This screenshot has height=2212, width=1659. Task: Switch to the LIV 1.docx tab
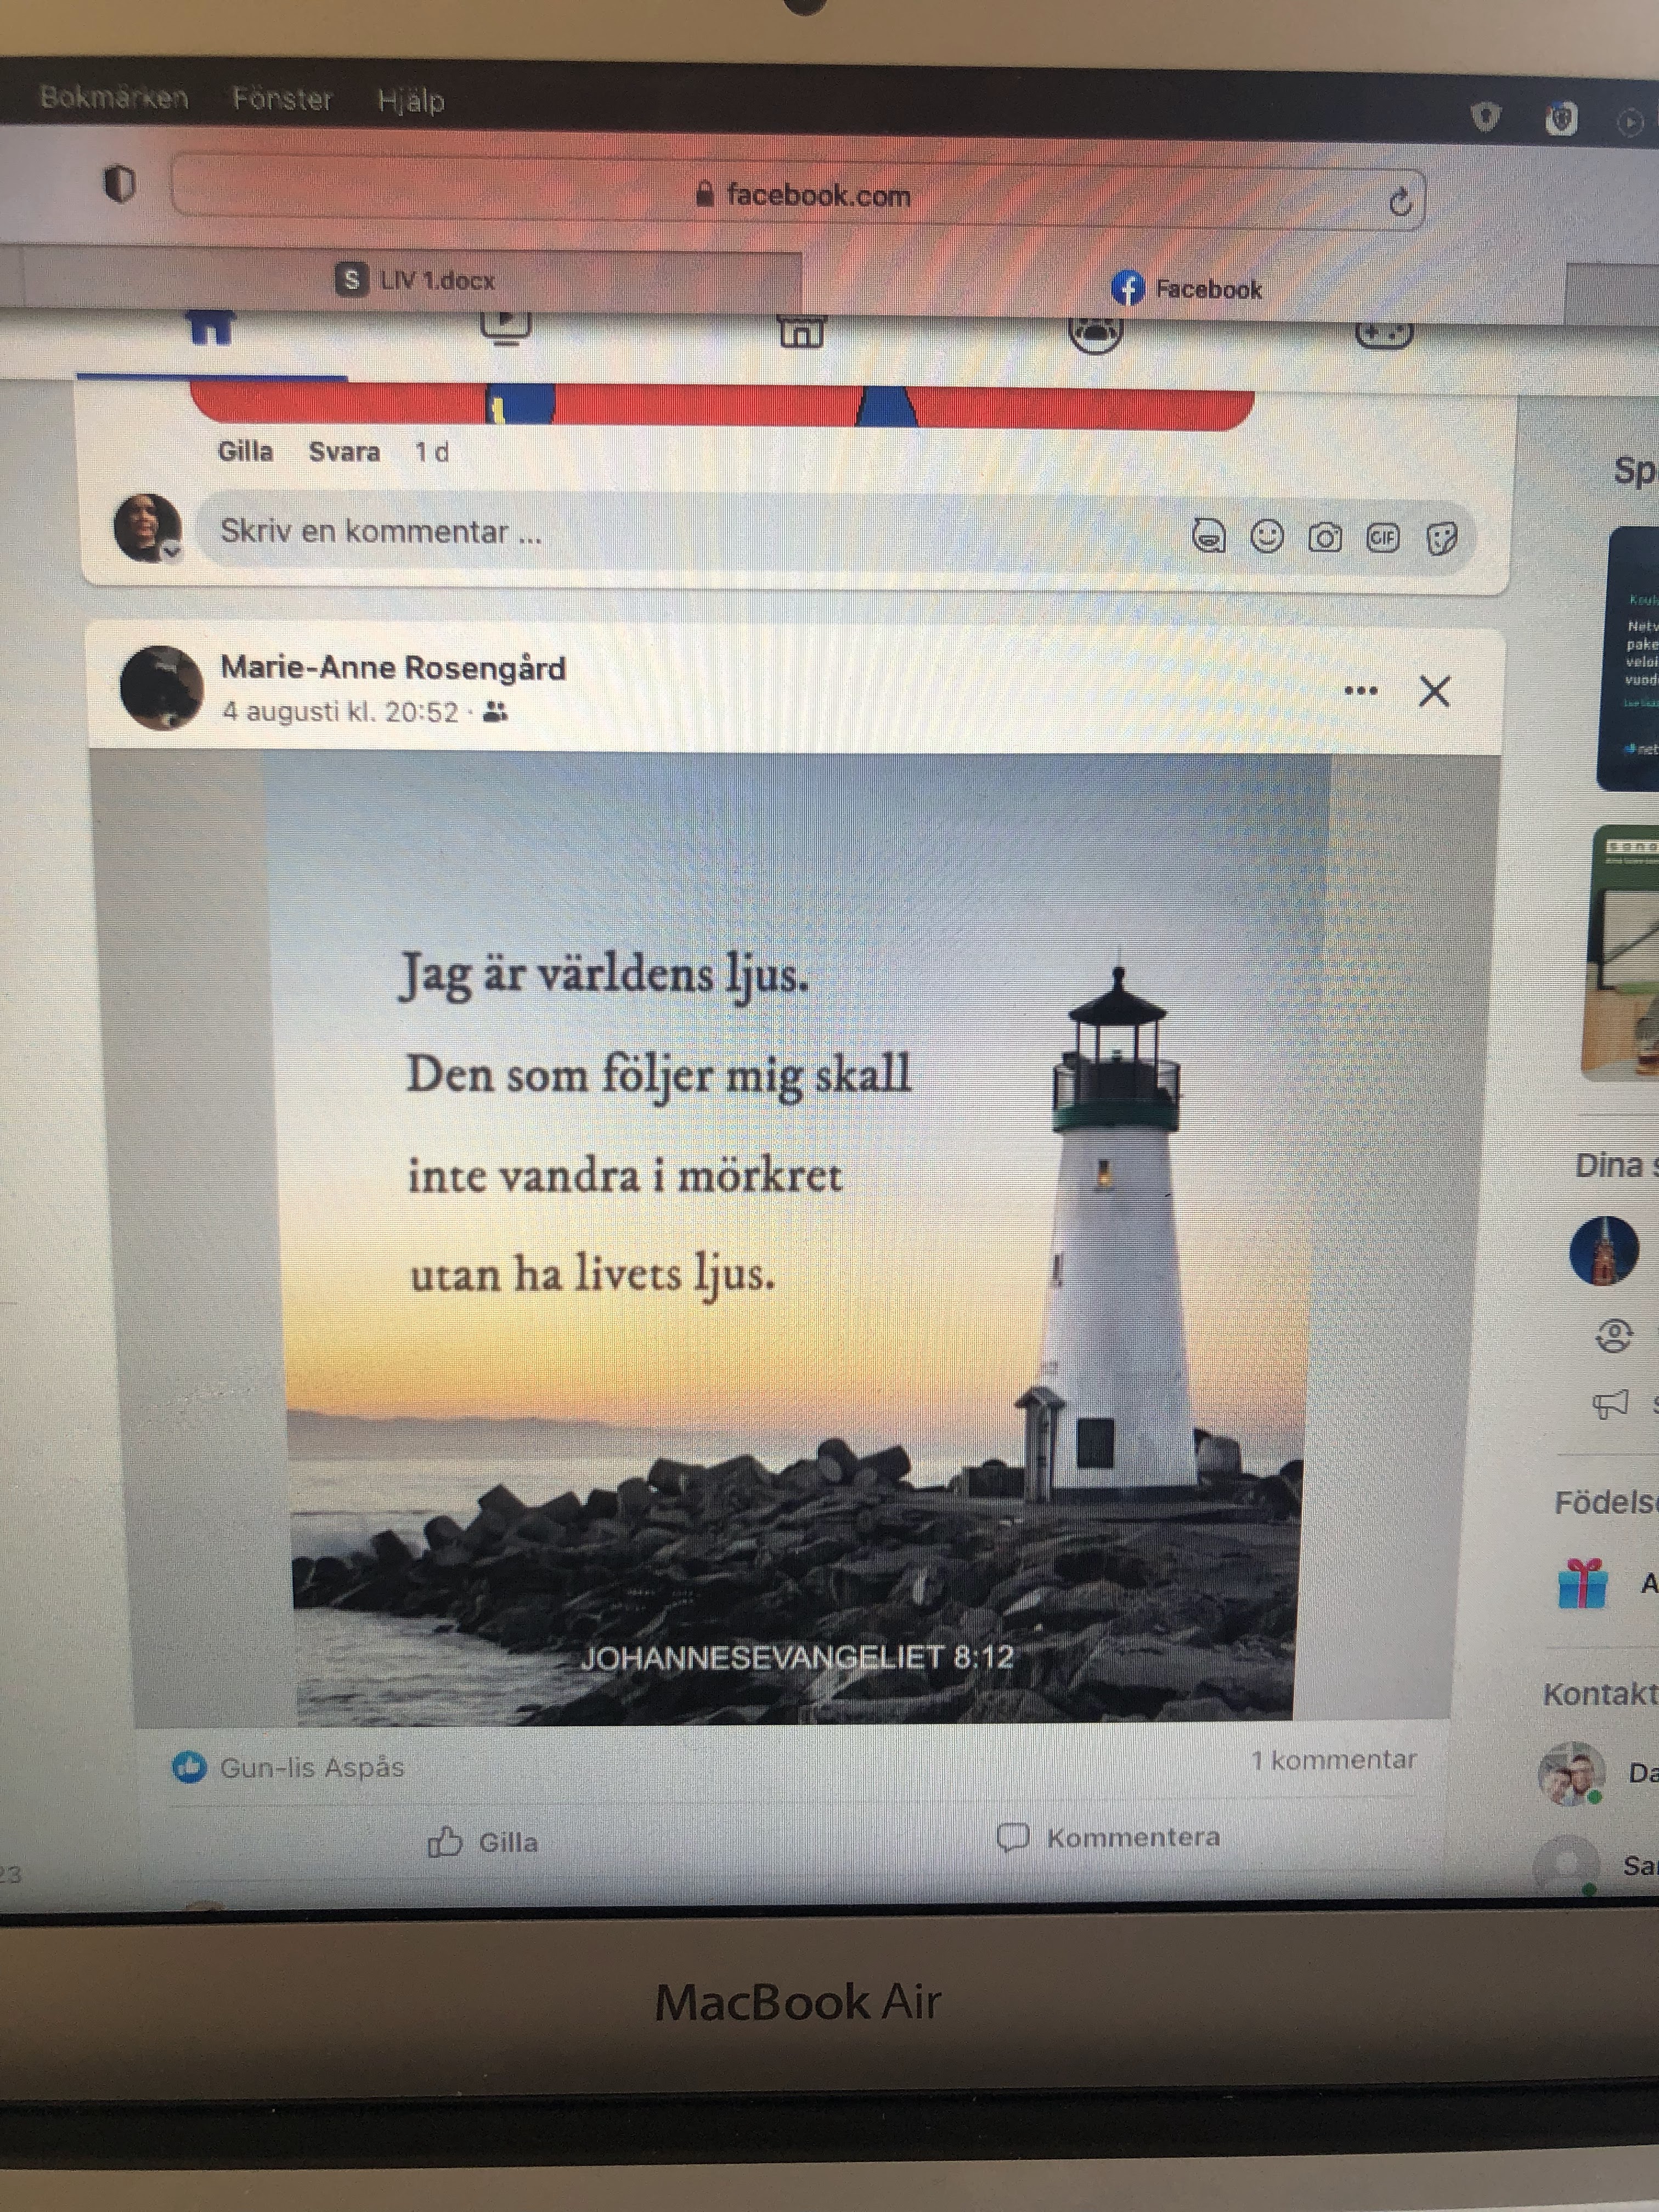pyautogui.click(x=416, y=280)
